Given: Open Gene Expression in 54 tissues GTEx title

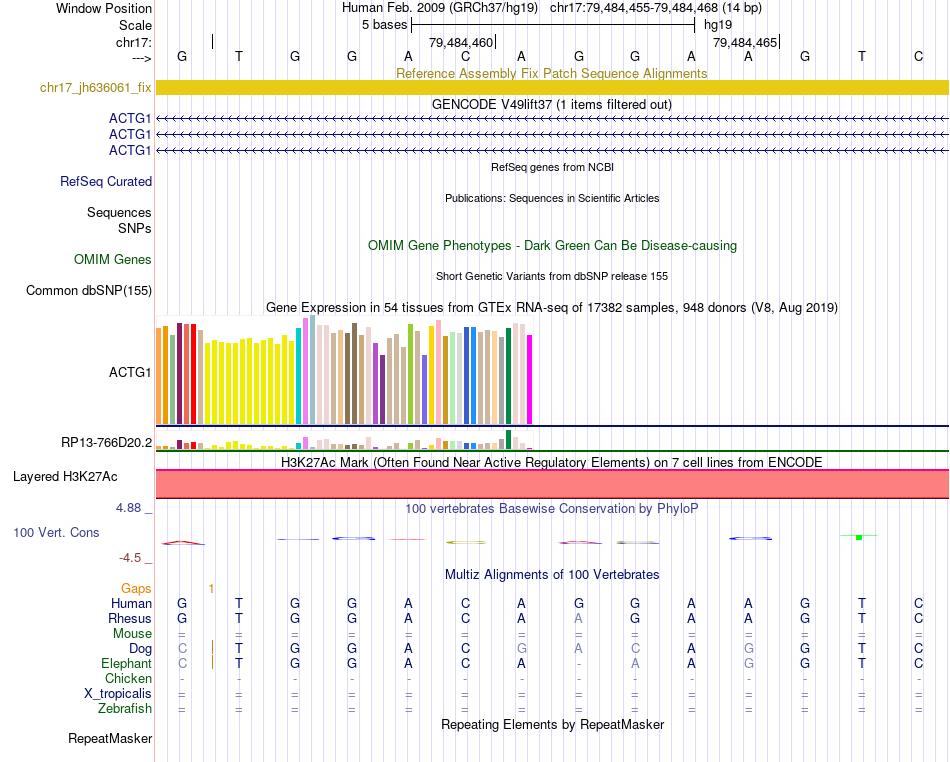Looking at the screenshot, I should 552,307.
